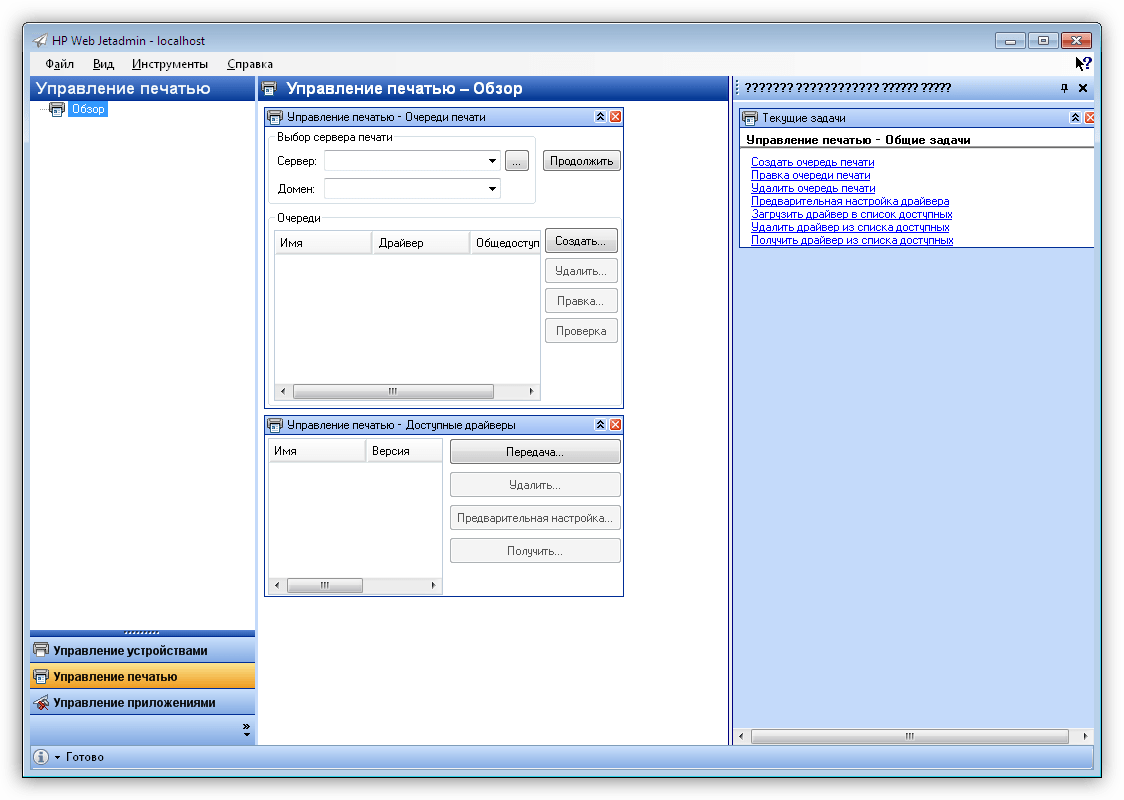Image resolution: width=1124 pixels, height=800 pixels.
Task: Open Удалить драйвер из списка доступных link
Action: click(x=850, y=227)
